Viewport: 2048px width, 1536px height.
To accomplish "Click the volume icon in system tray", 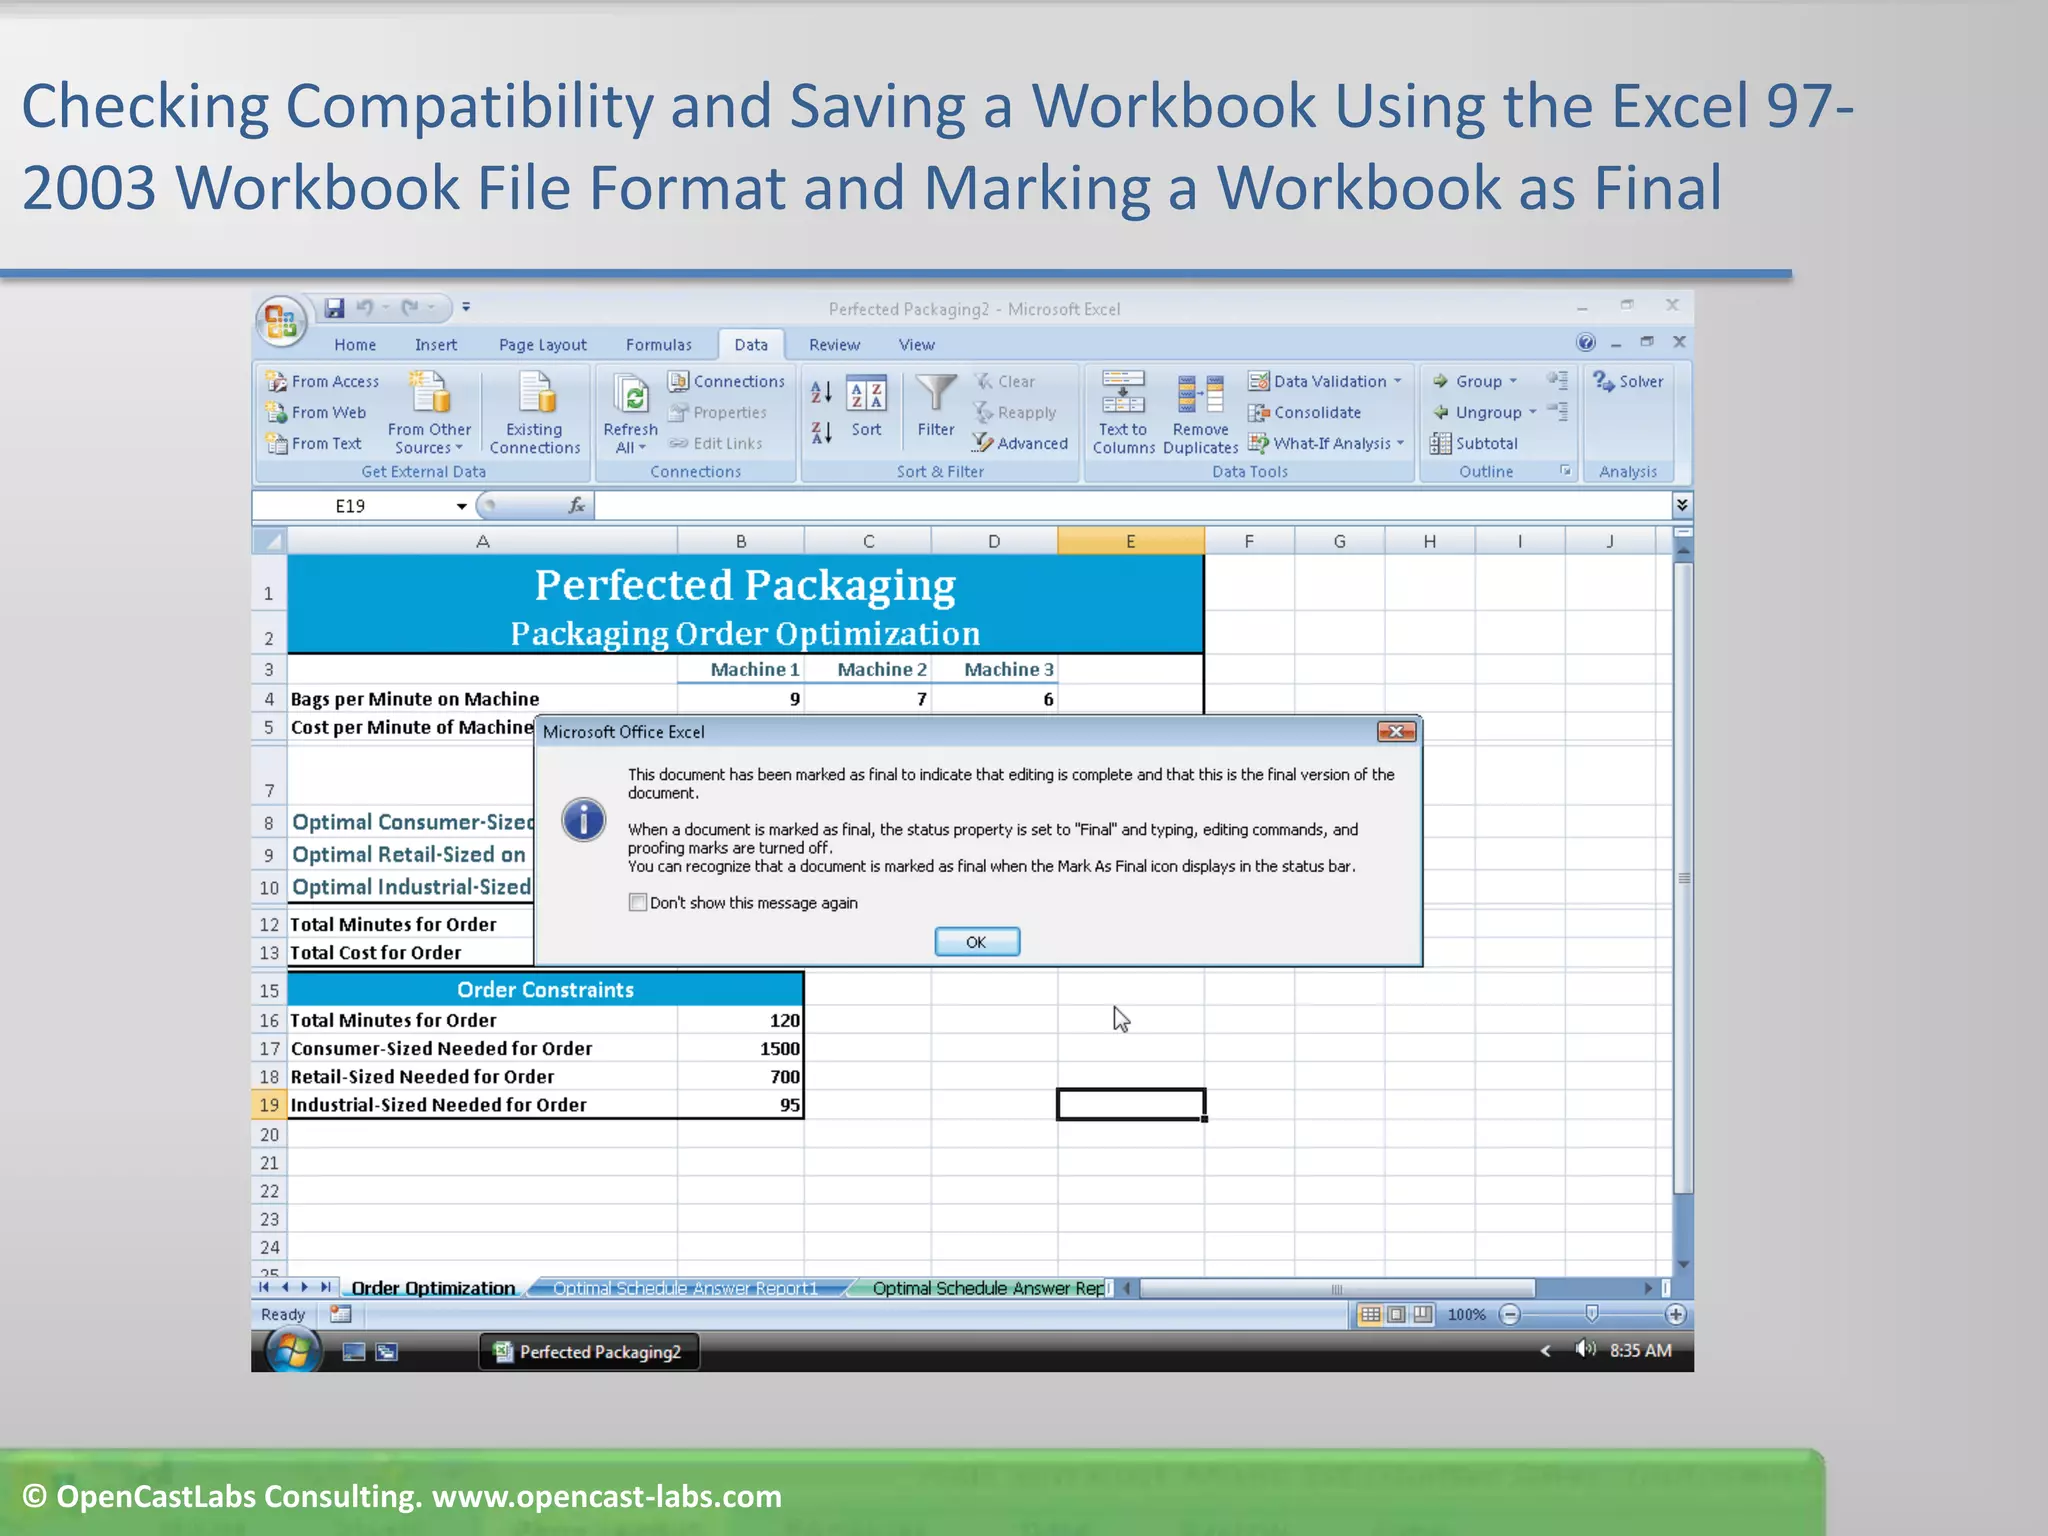I will pyautogui.click(x=1585, y=1349).
